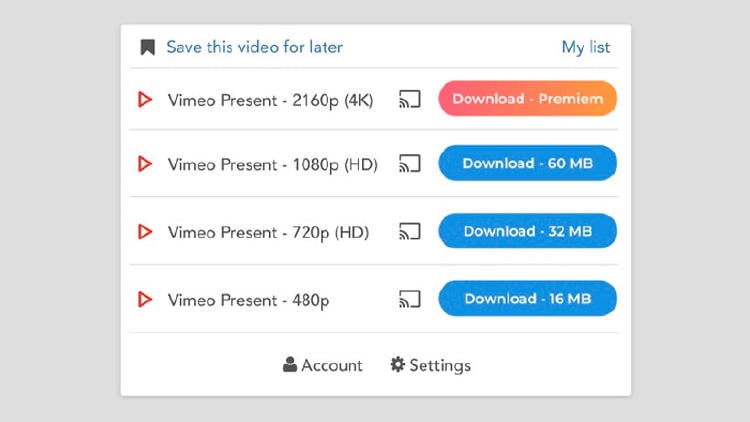750x422 pixels.
Task: Click the play icon for 480p video
Action: point(145,299)
